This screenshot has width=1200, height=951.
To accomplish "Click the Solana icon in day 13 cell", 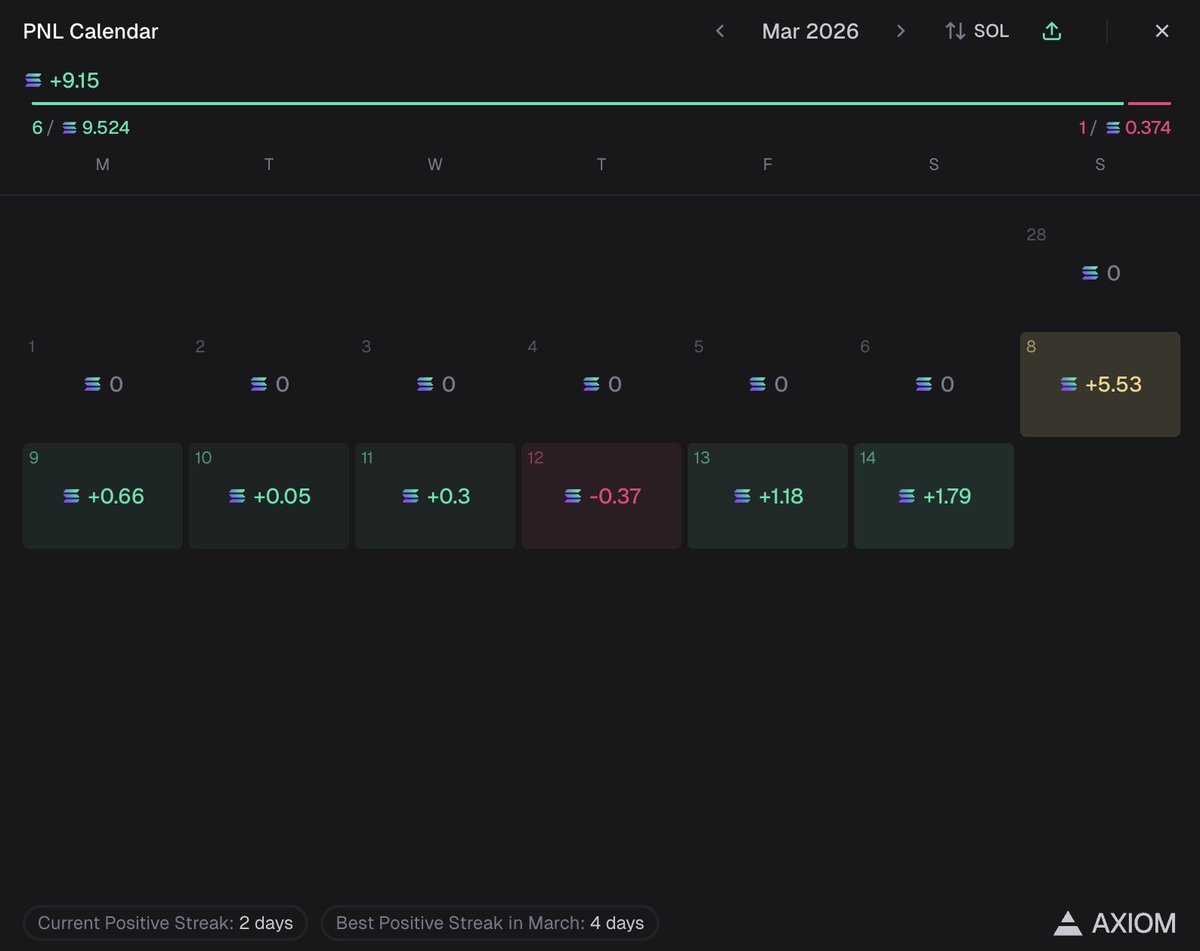I will tap(741, 496).
